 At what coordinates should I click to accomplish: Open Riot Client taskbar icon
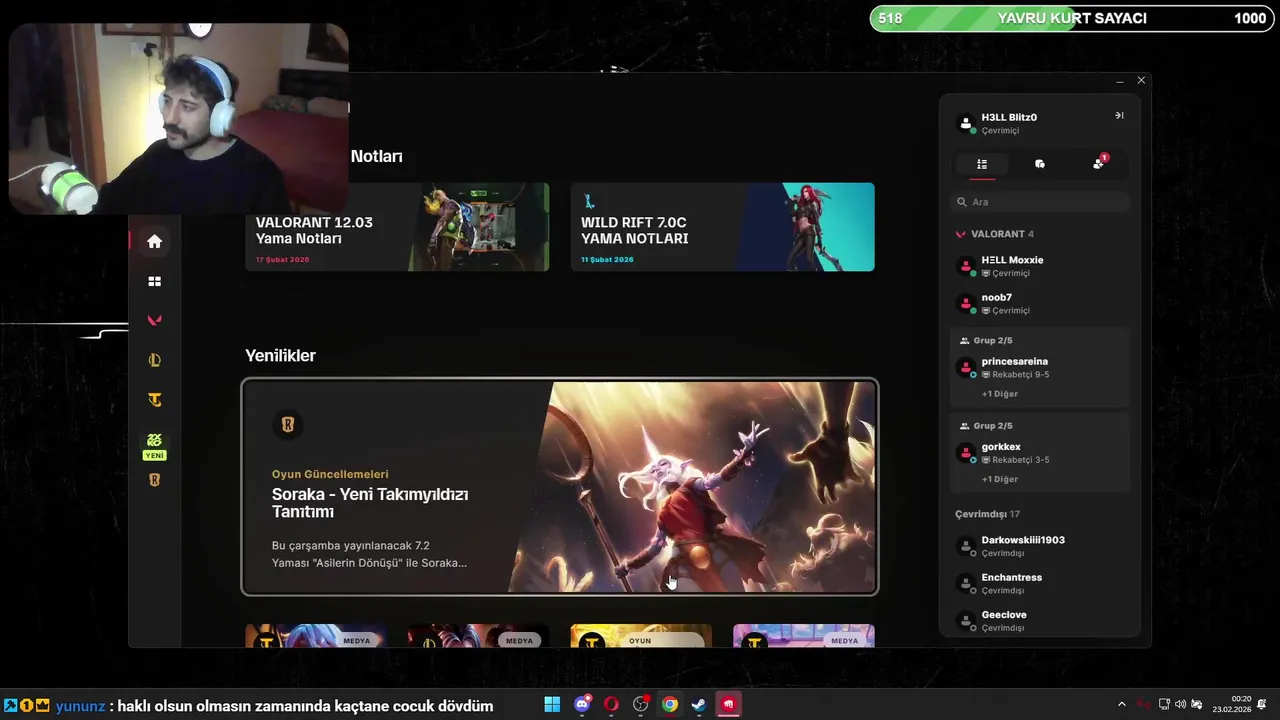tap(729, 705)
